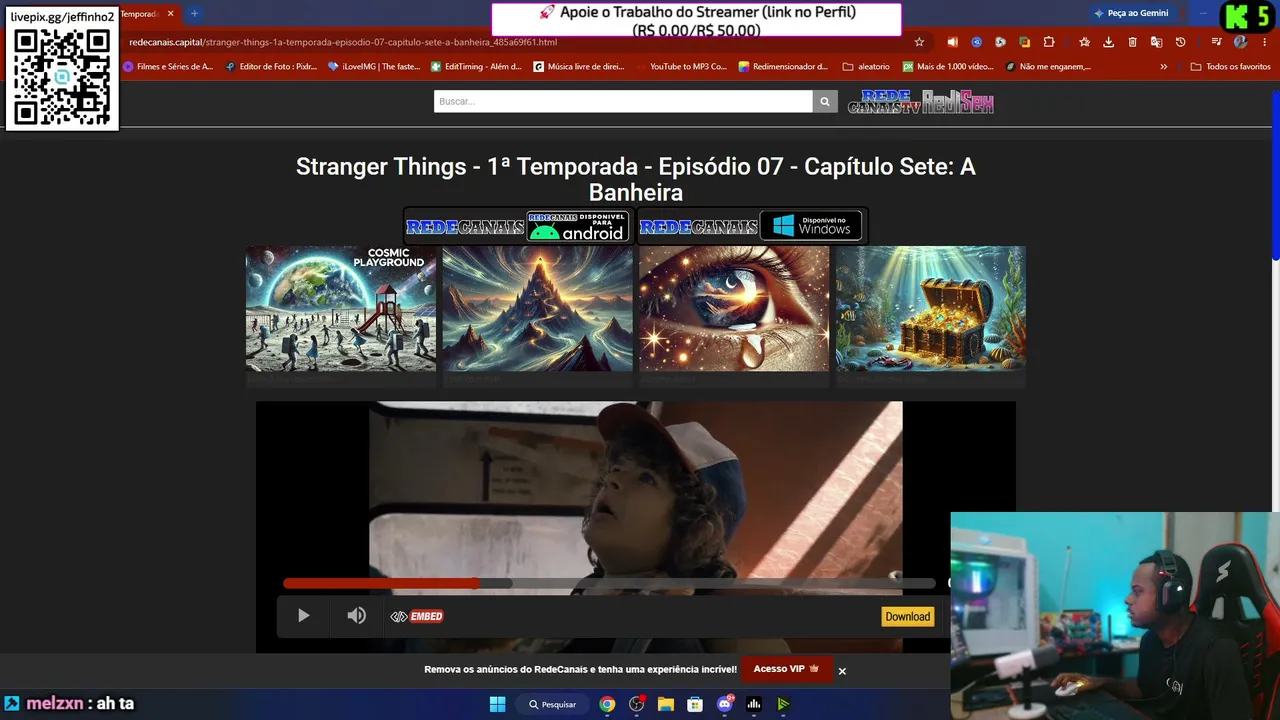
Task: Click the trash can toolbar icon
Action: coord(1132,42)
